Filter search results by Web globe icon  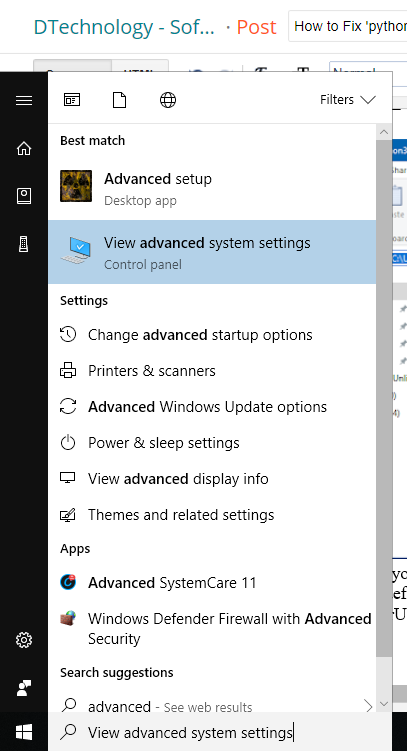tap(168, 100)
